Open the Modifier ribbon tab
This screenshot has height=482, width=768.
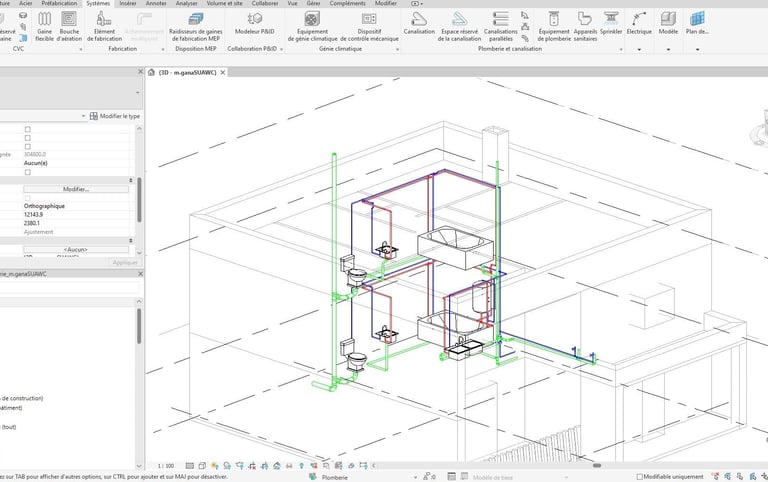(x=386, y=3)
